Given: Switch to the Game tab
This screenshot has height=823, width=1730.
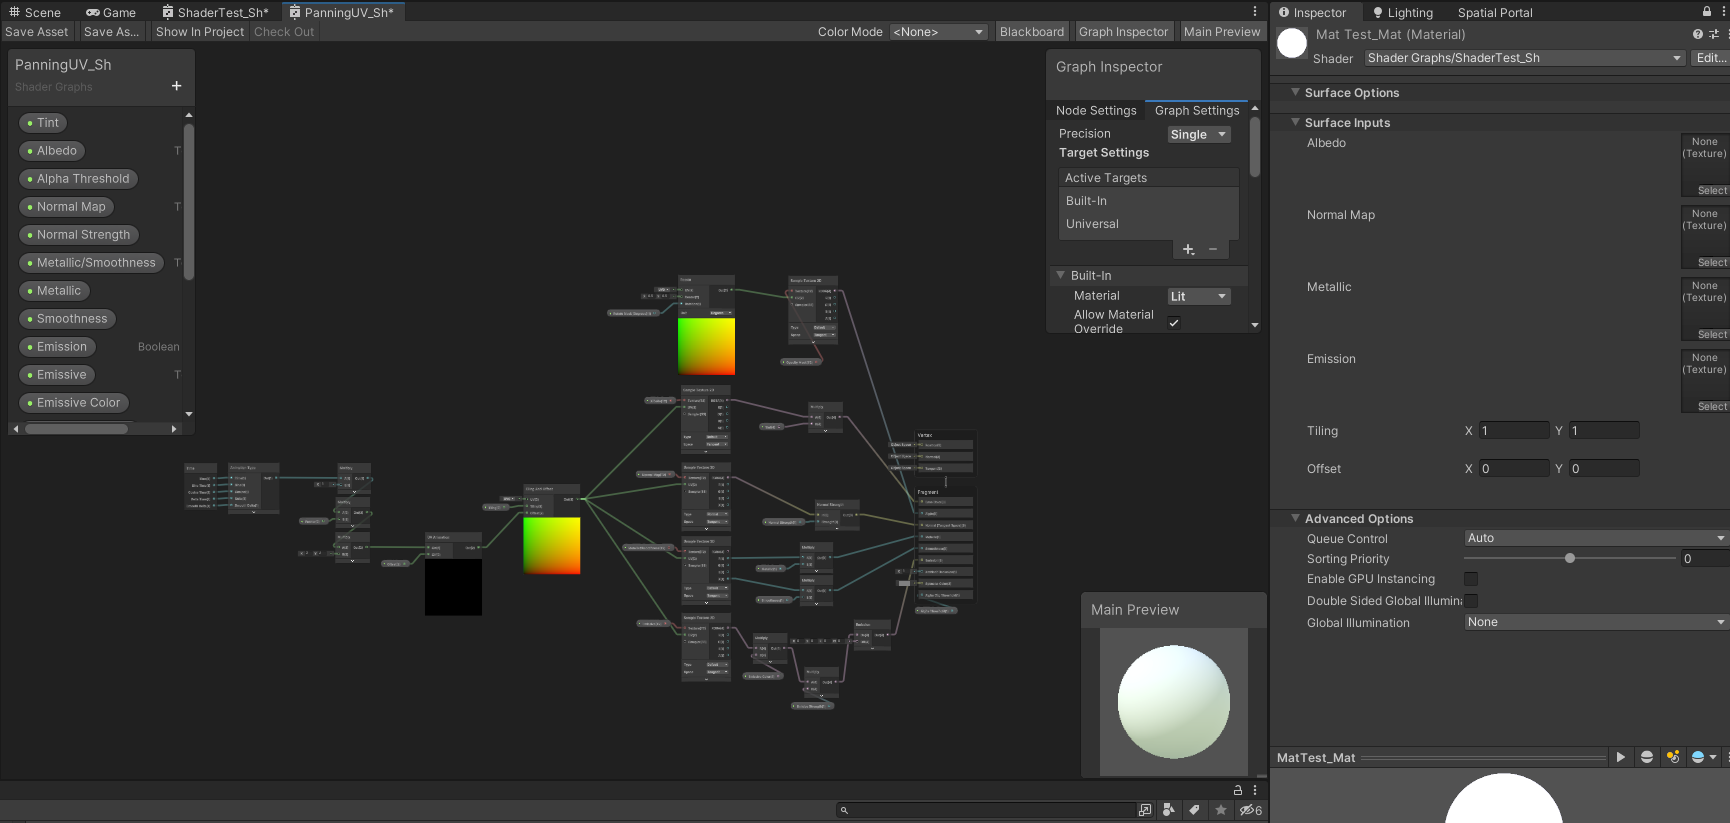Looking at the screenshot, I should tap(111, 12).
